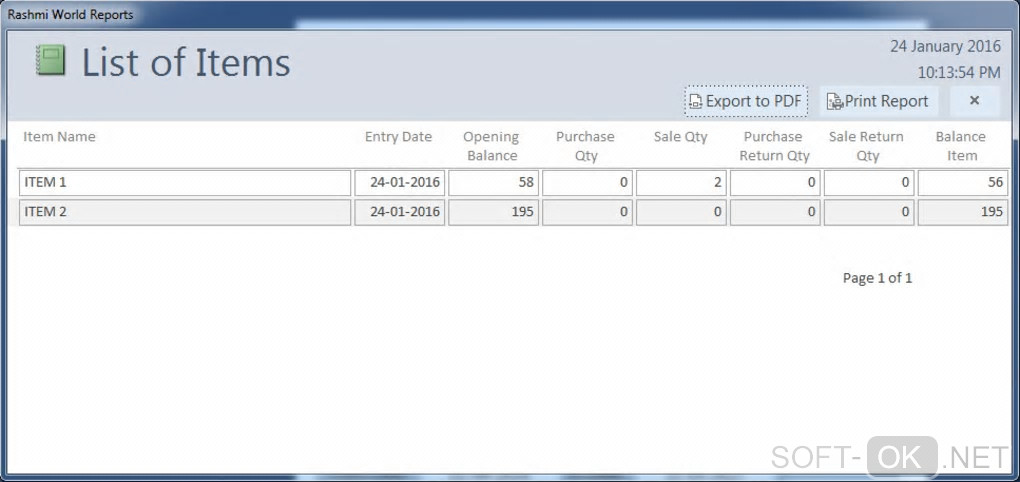Viewport: 1020px width, 482px height.
Task: Click ITEM 2 balance item value 195
Action: [963, 213]
